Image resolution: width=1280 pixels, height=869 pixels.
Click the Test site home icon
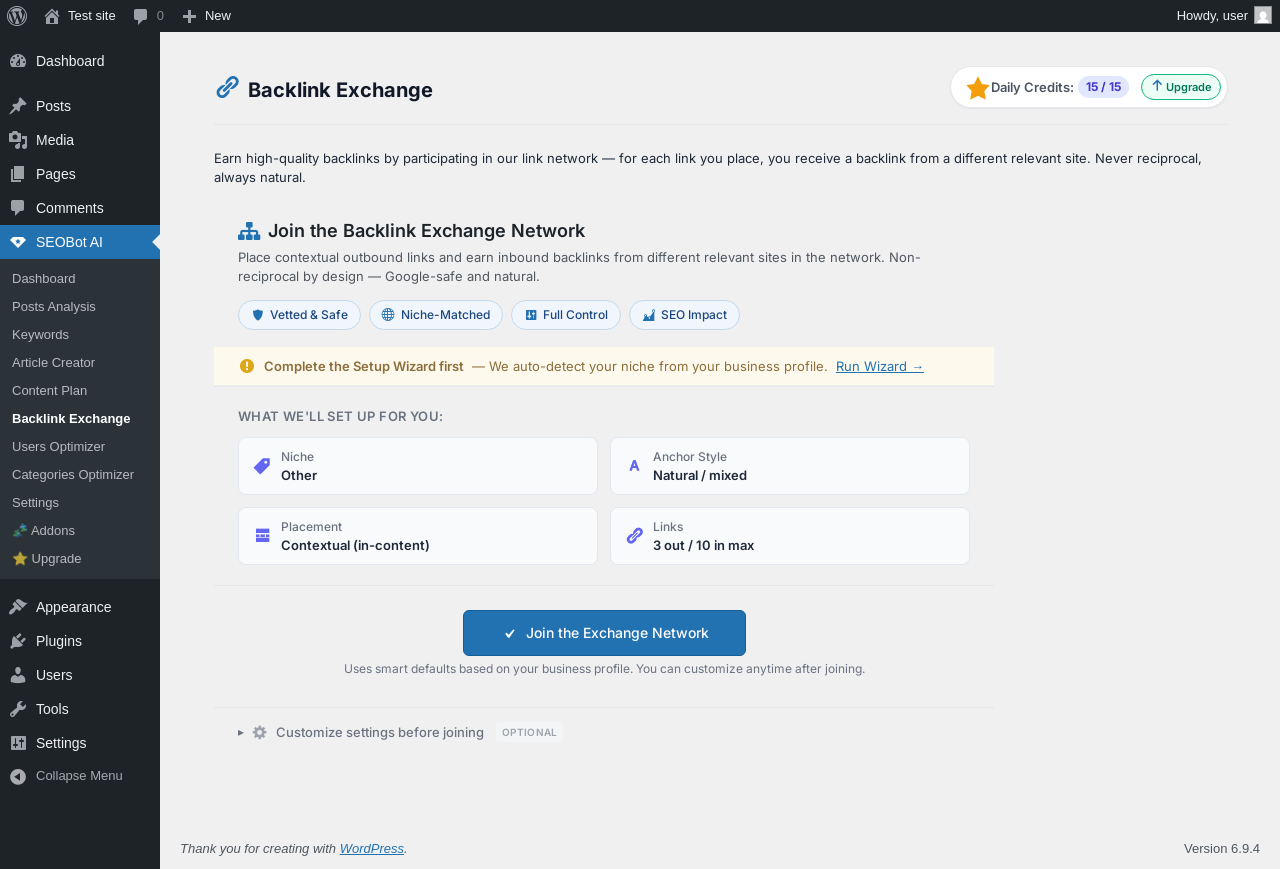pos(52,16)
